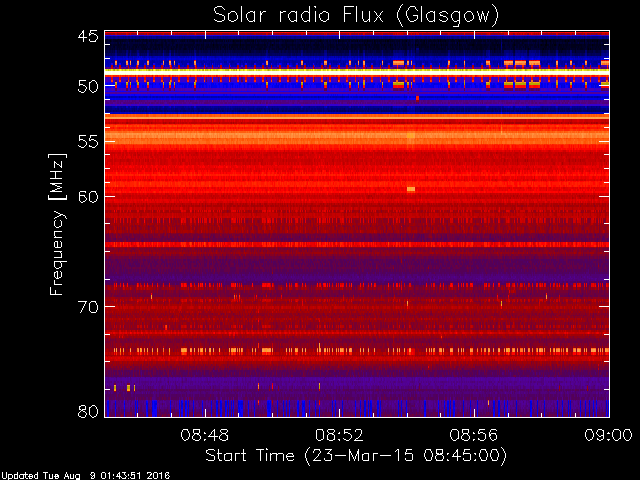This screenshot has width=640, height=480.
Task: Click the bright yellow-white band near 49 MHz
Action: tap(357, 71)
